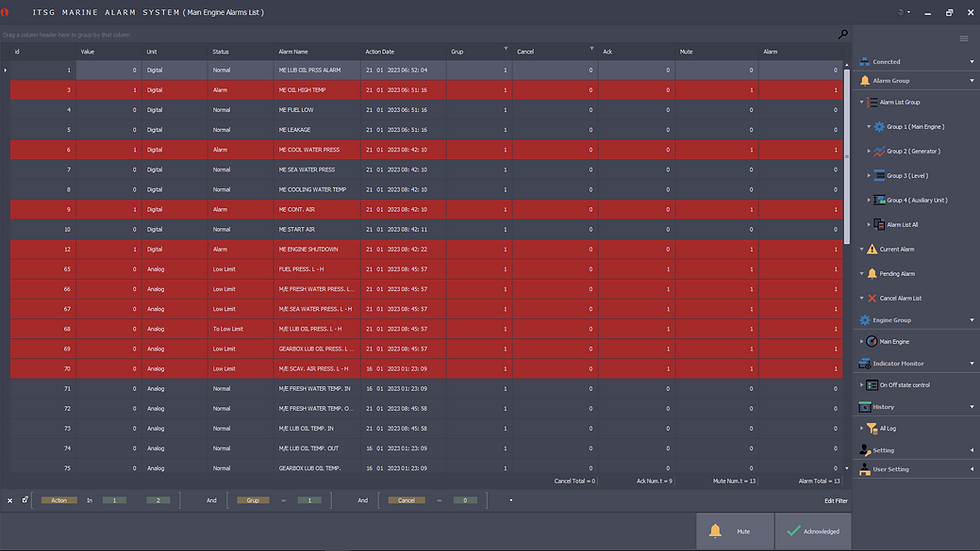Click the Cancel Alarm List red X icon
The height and width of the screenshot is (551, 980).
pos(872,298)
